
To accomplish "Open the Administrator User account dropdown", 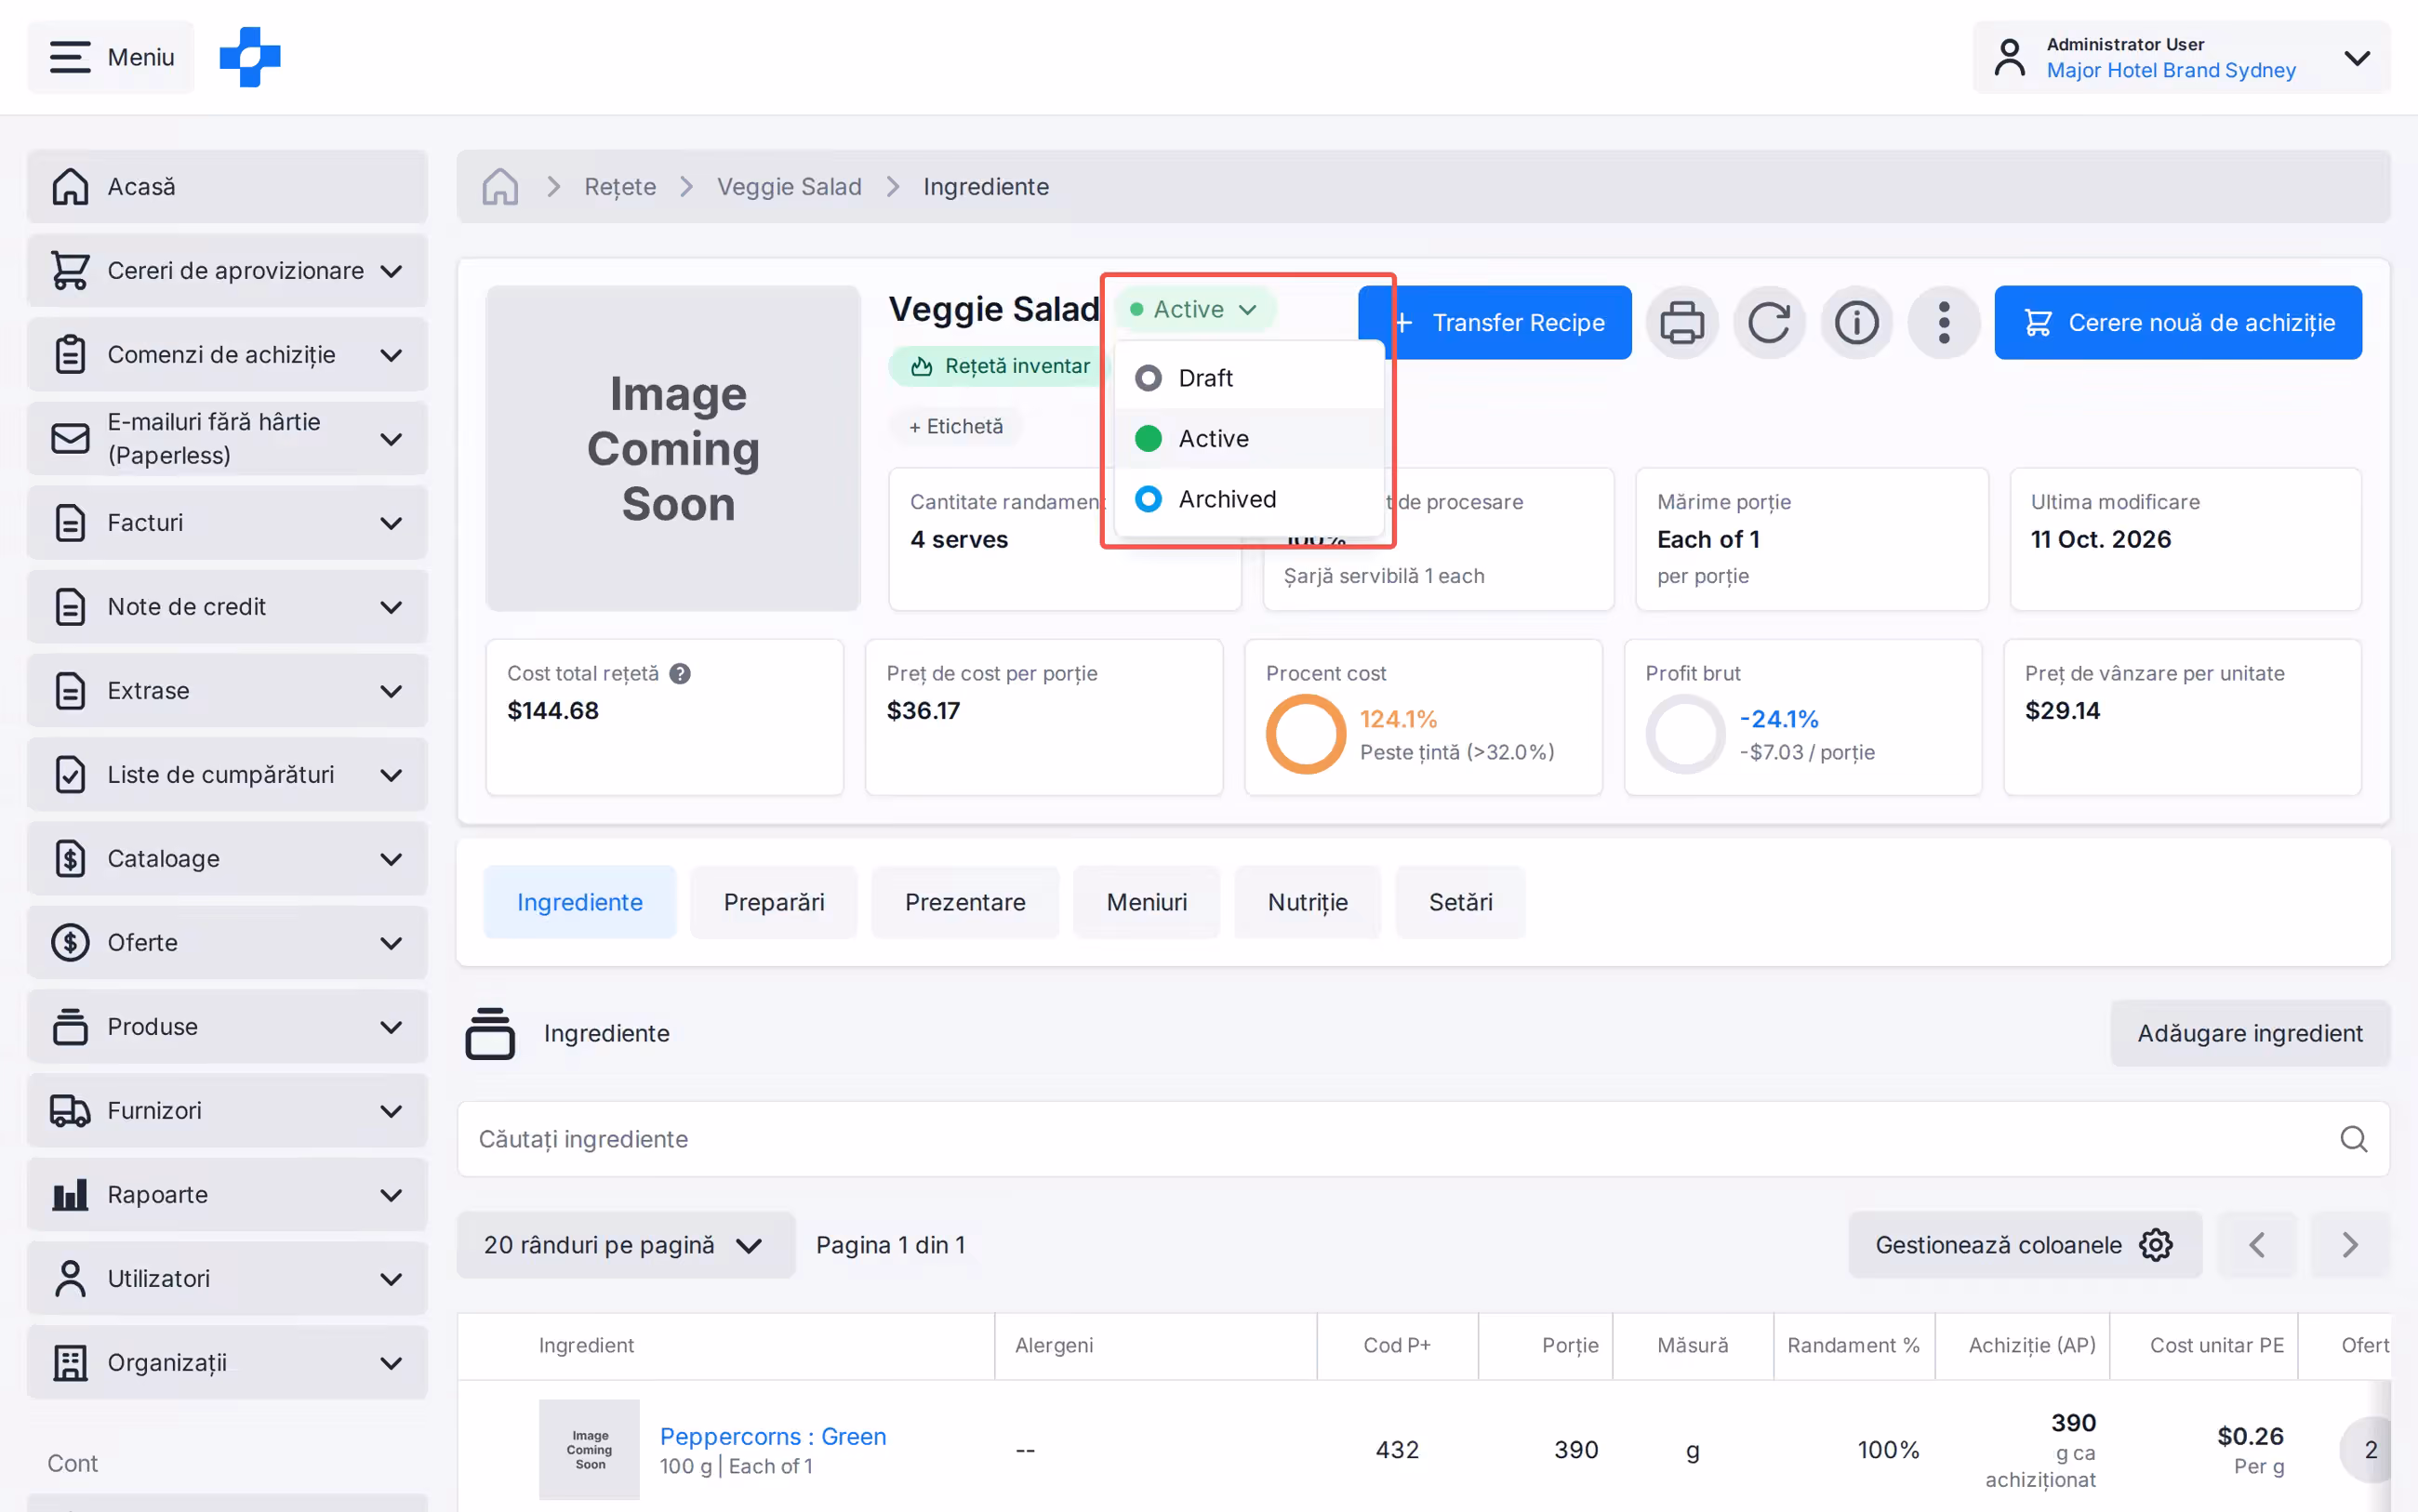I will point(2181,57).
